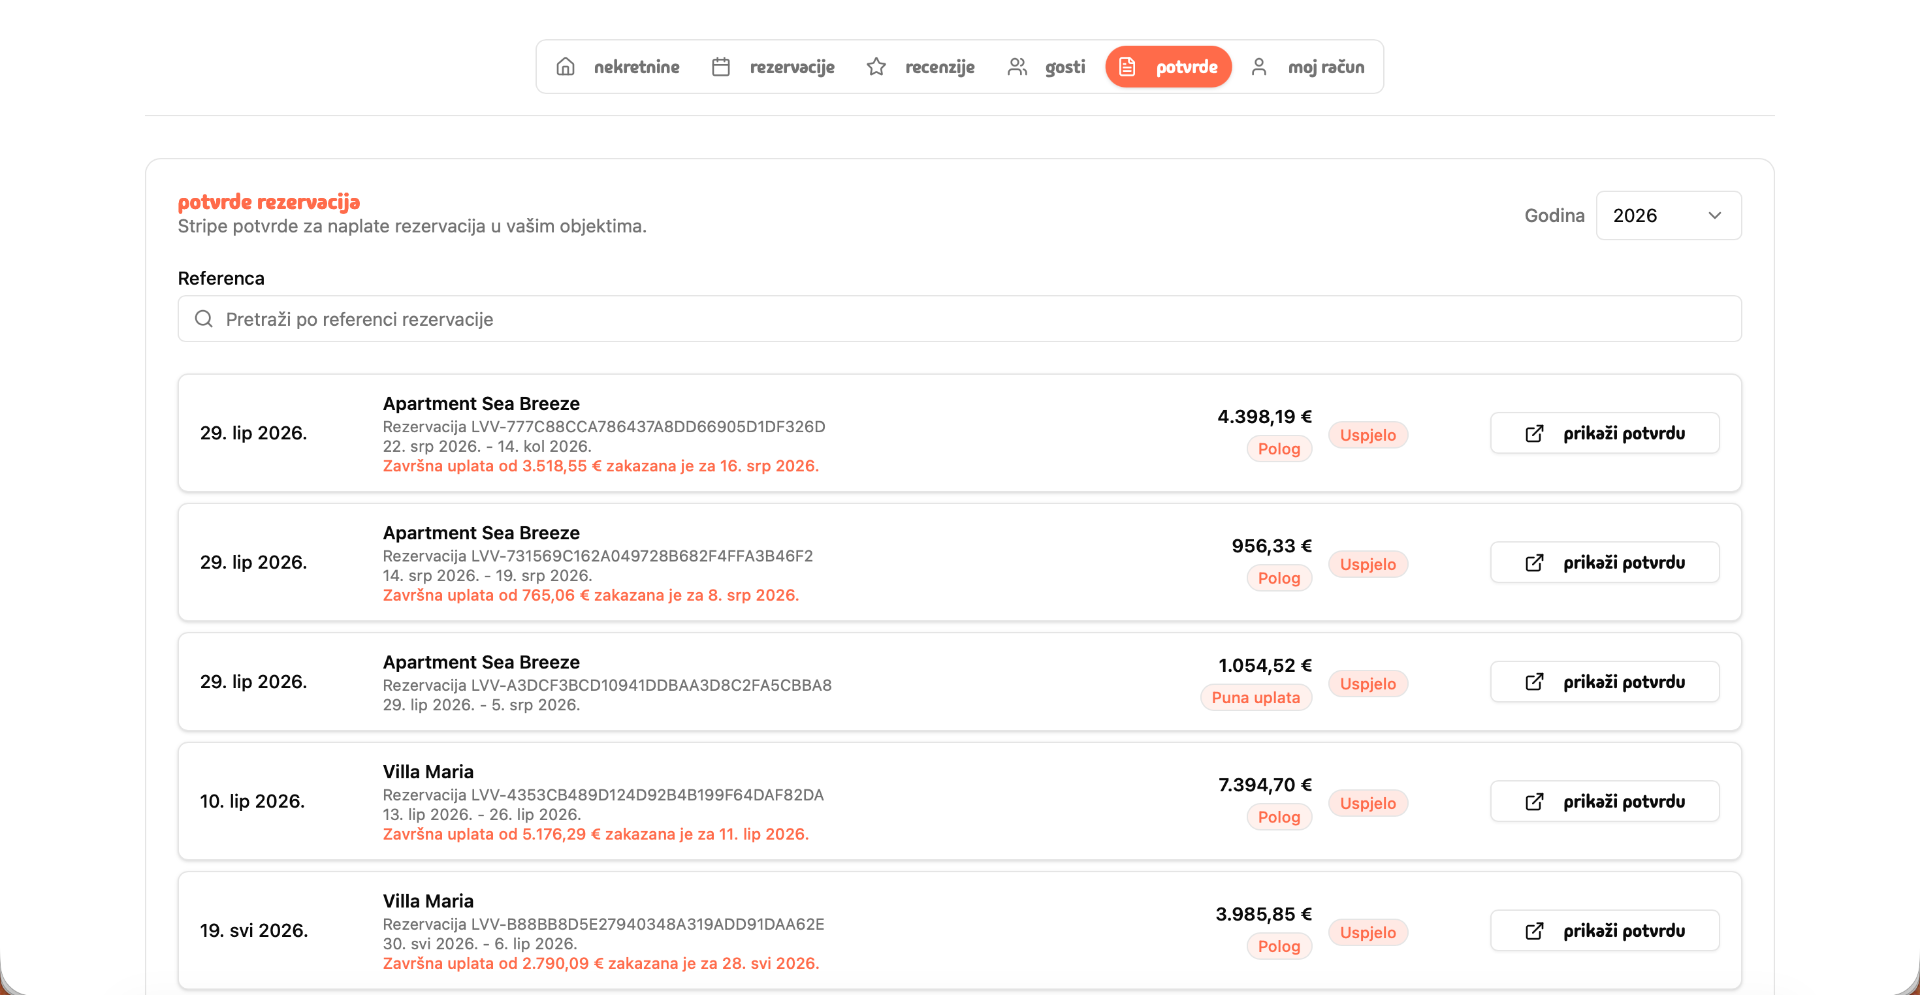The image size is (1920, 995).
Task: Click the star icon beside recenzije
Action: 876,67
